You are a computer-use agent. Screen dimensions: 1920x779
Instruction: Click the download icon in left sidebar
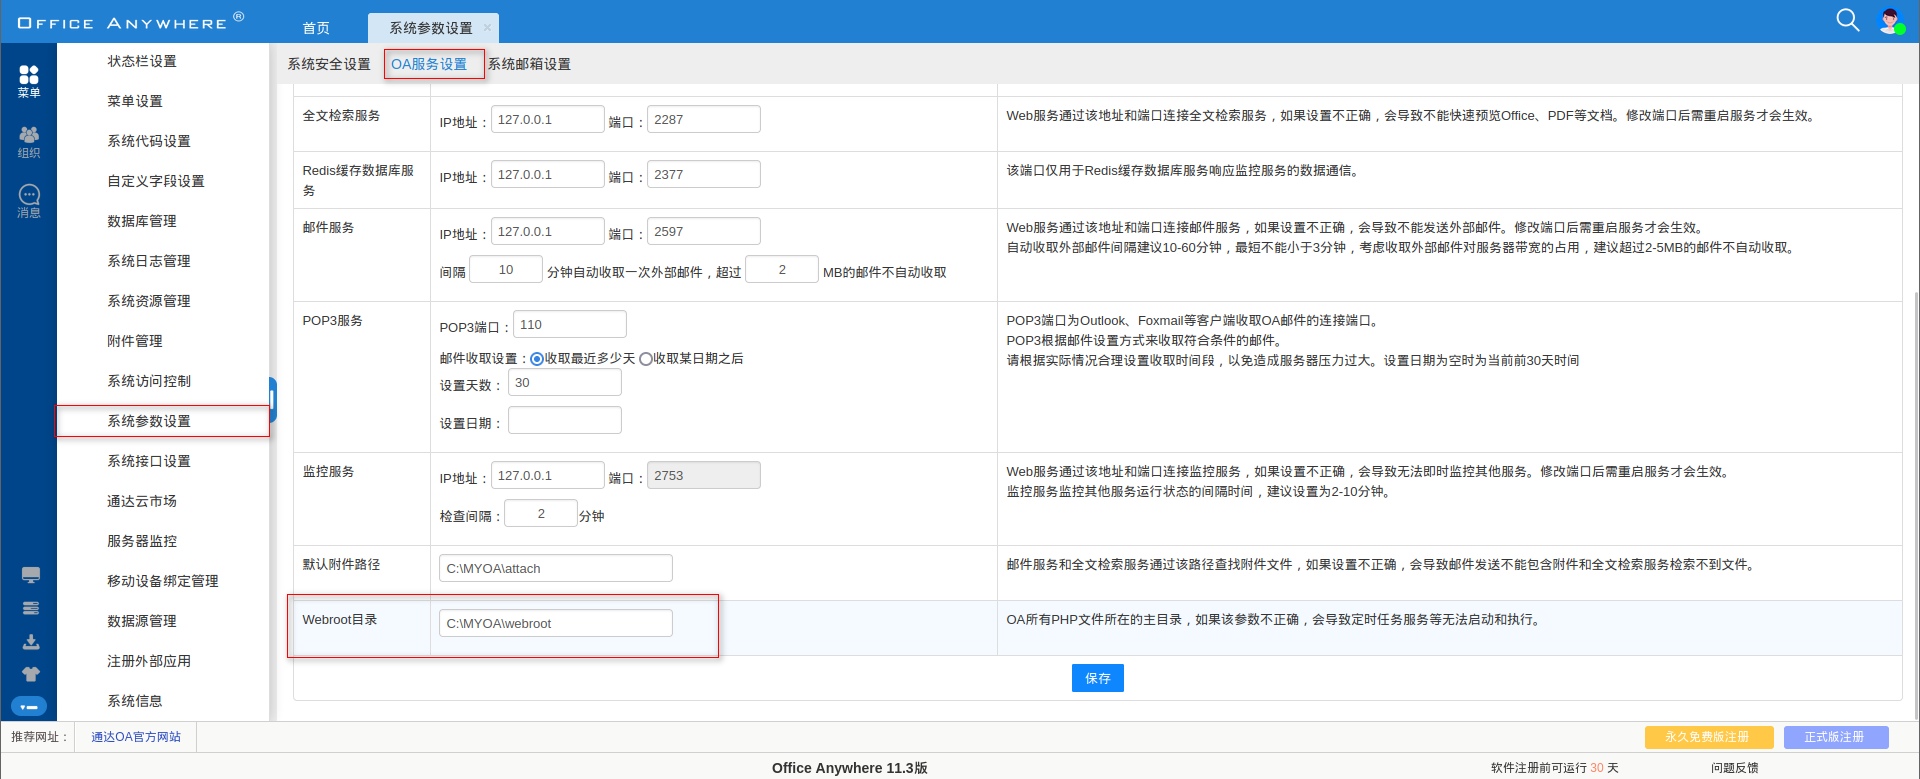tap(31, 641)
